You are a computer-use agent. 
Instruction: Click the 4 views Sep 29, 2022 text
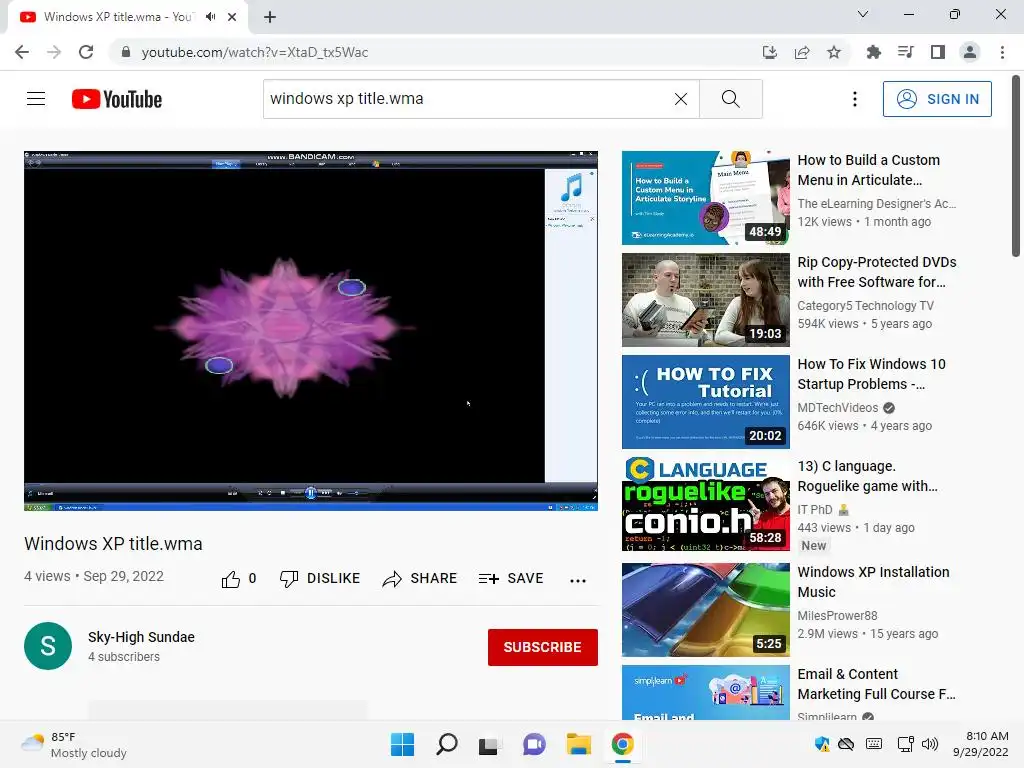pos(94,576)
